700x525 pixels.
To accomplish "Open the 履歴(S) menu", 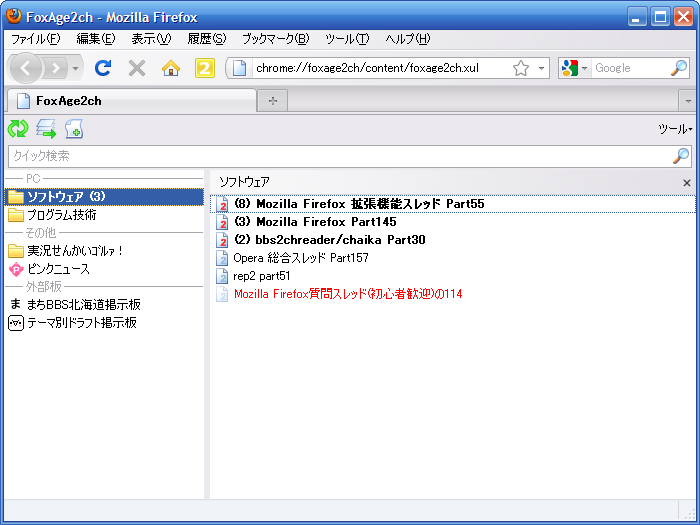I will coord(207,39).
